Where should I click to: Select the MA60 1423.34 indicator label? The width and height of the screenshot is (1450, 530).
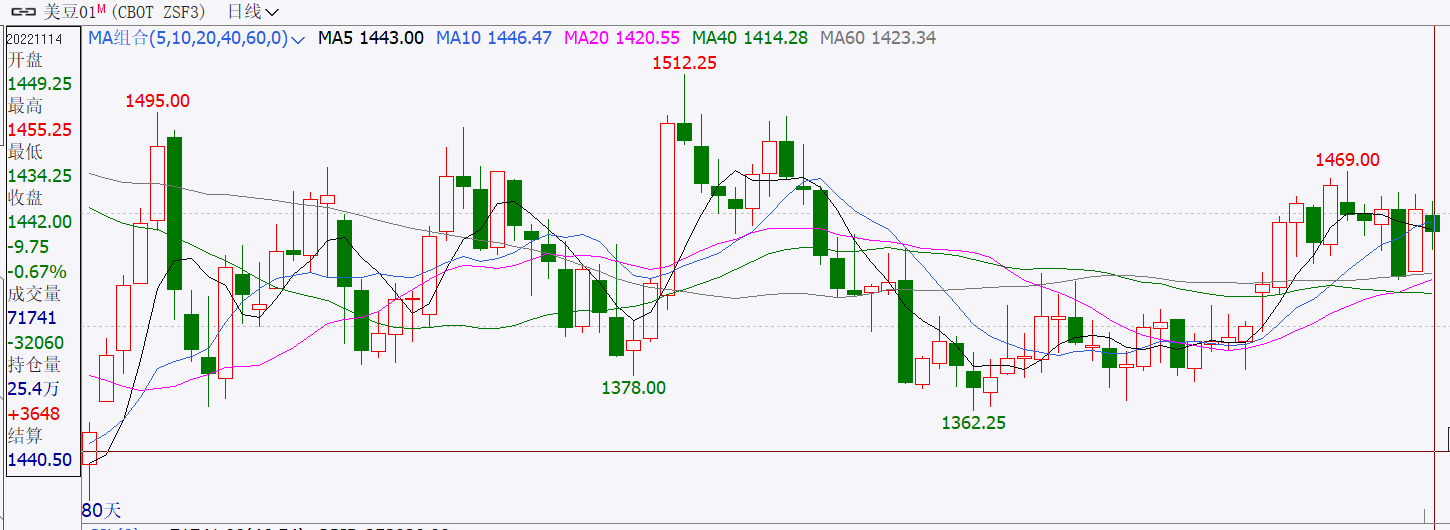click(x=878, y=38)
